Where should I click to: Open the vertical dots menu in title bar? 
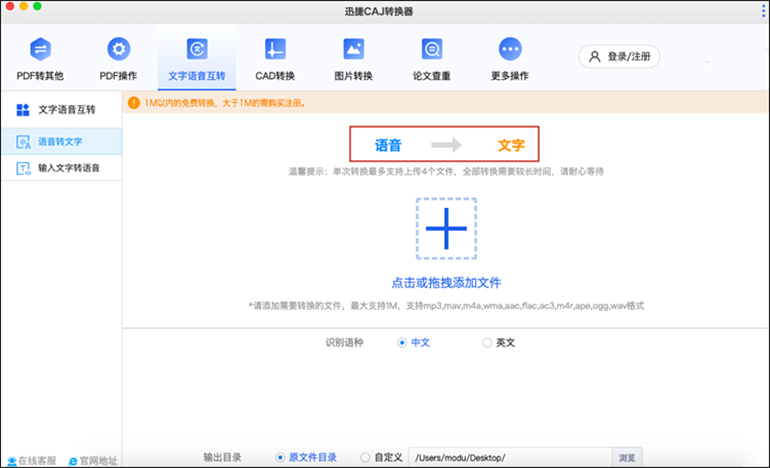click(763, 11)
